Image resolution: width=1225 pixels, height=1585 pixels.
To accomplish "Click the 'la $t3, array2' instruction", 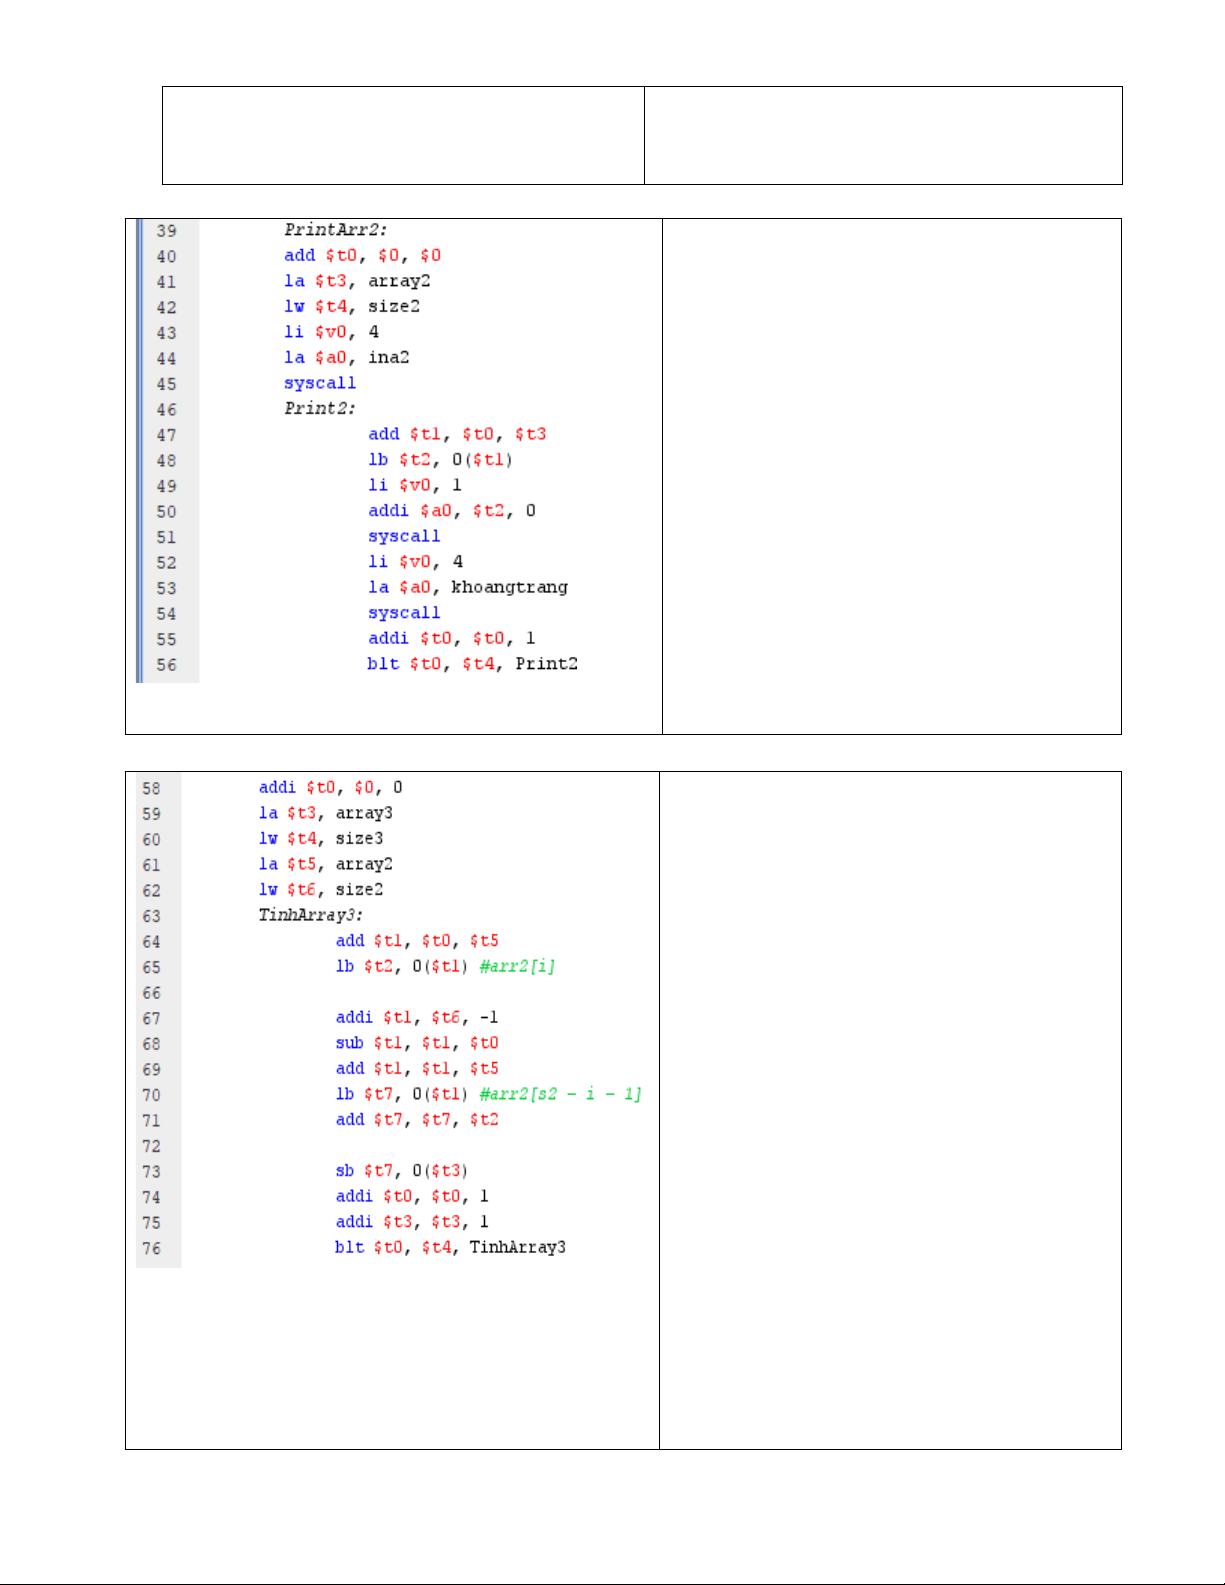I will [x=356, y=281].
